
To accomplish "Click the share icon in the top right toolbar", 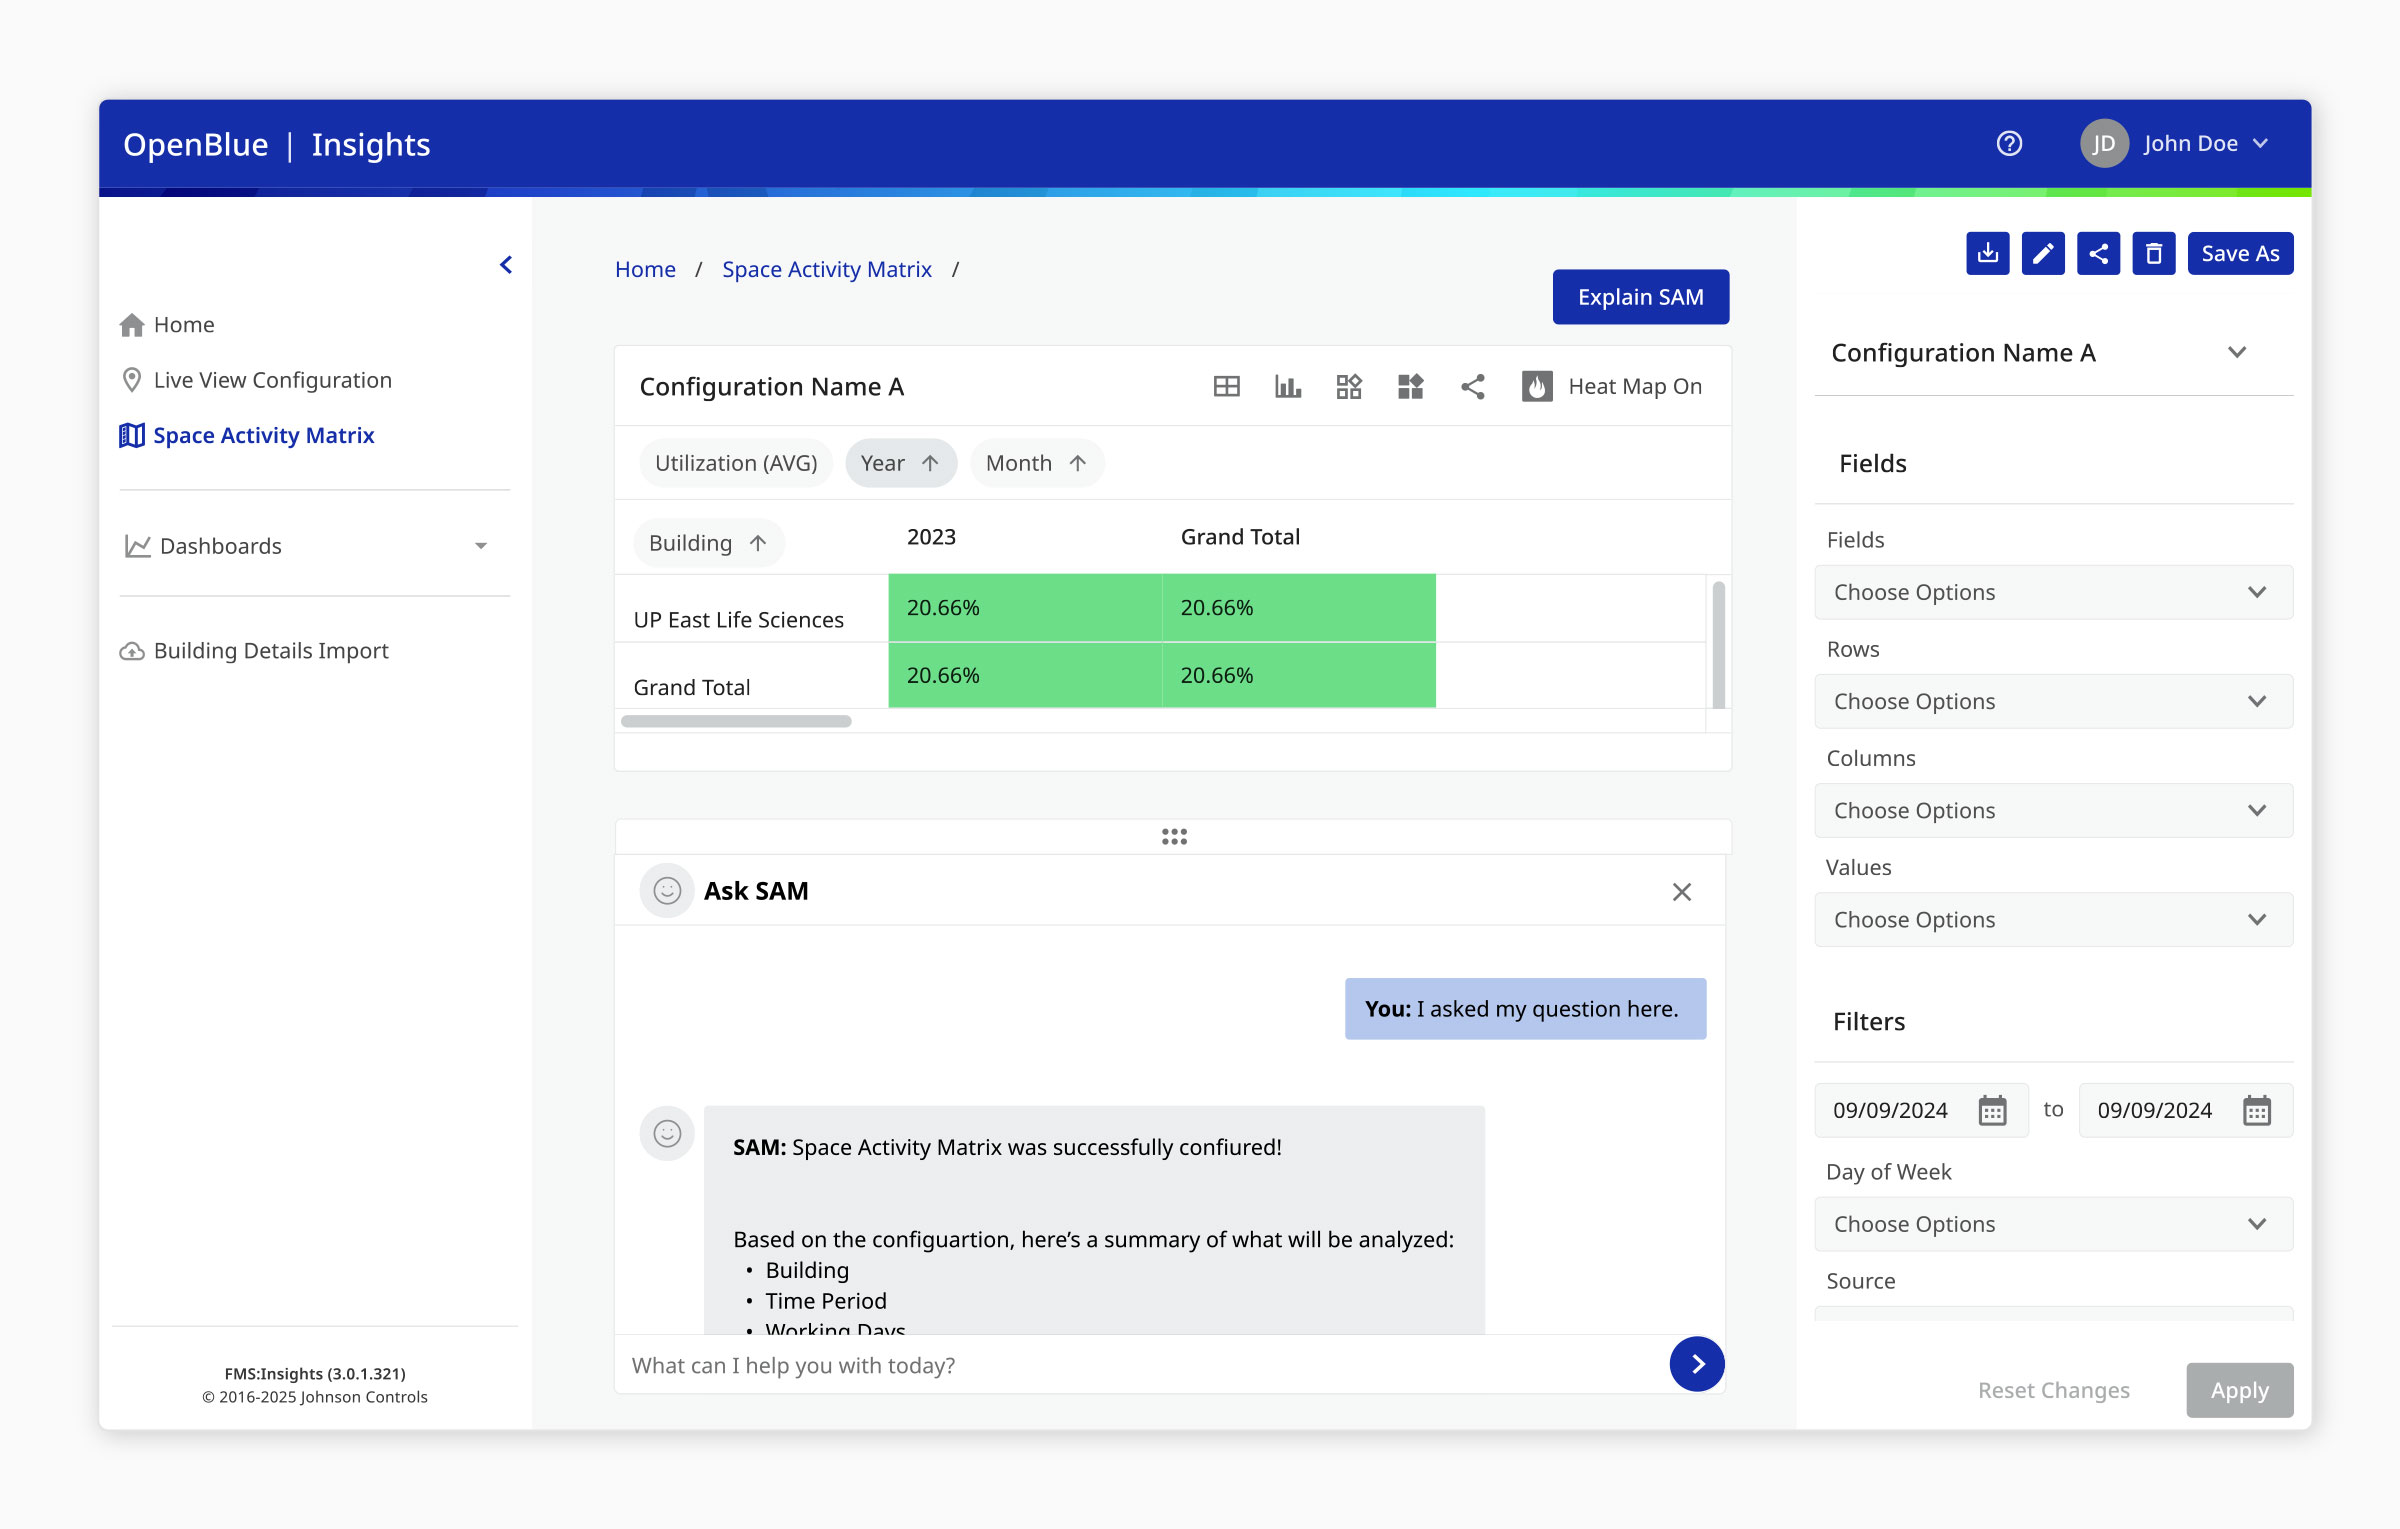I will [x=2098, y=254].
